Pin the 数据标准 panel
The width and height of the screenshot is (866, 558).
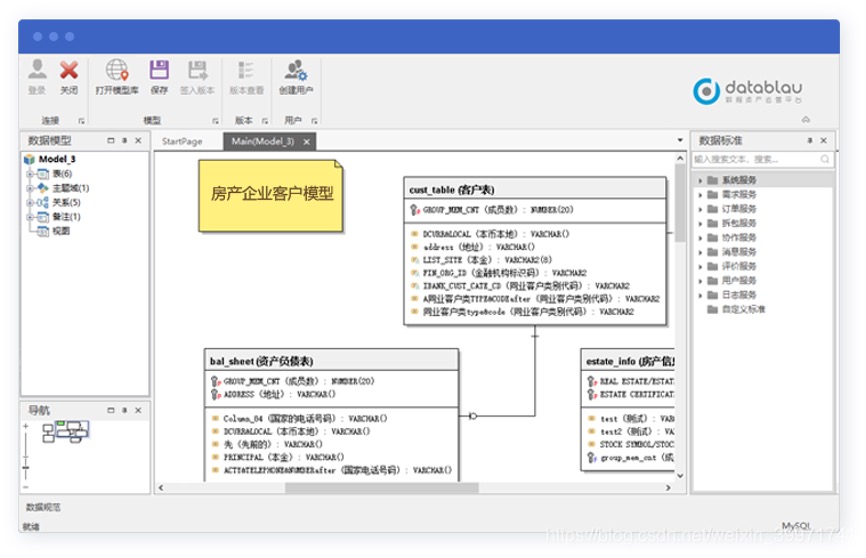[810, 140]
